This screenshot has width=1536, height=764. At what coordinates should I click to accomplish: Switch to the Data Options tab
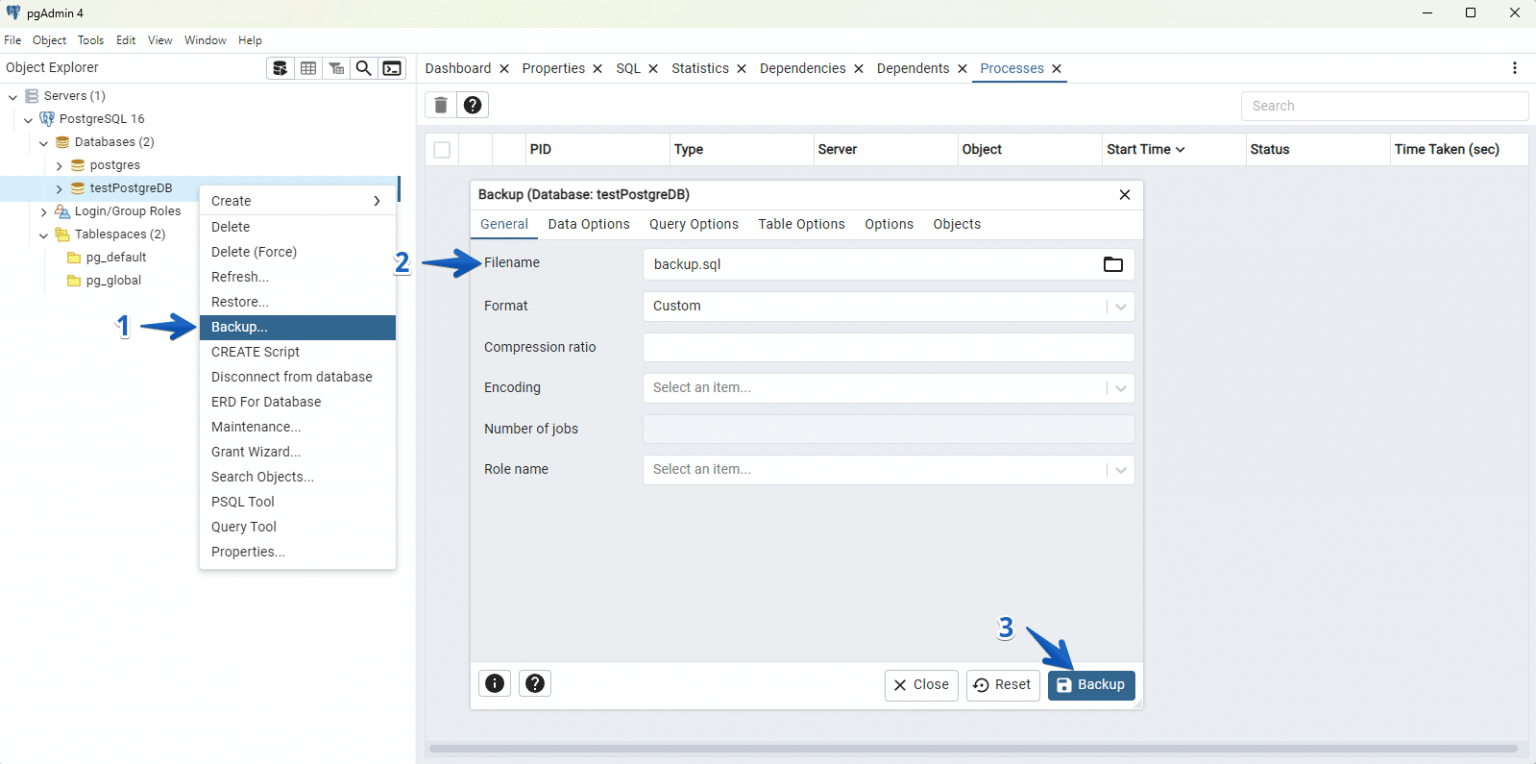[x=588, y=224]
